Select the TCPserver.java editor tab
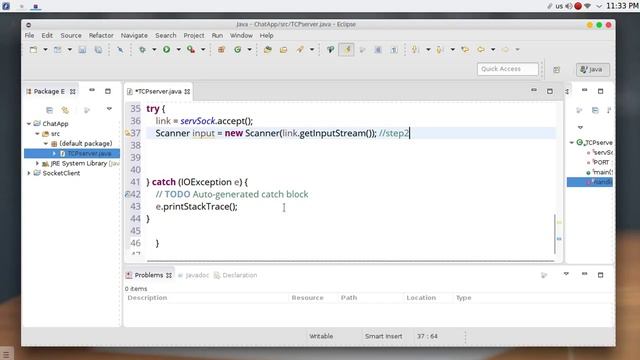Image resolution: width=640 pixels, height=360 pixels. (158, 91)
